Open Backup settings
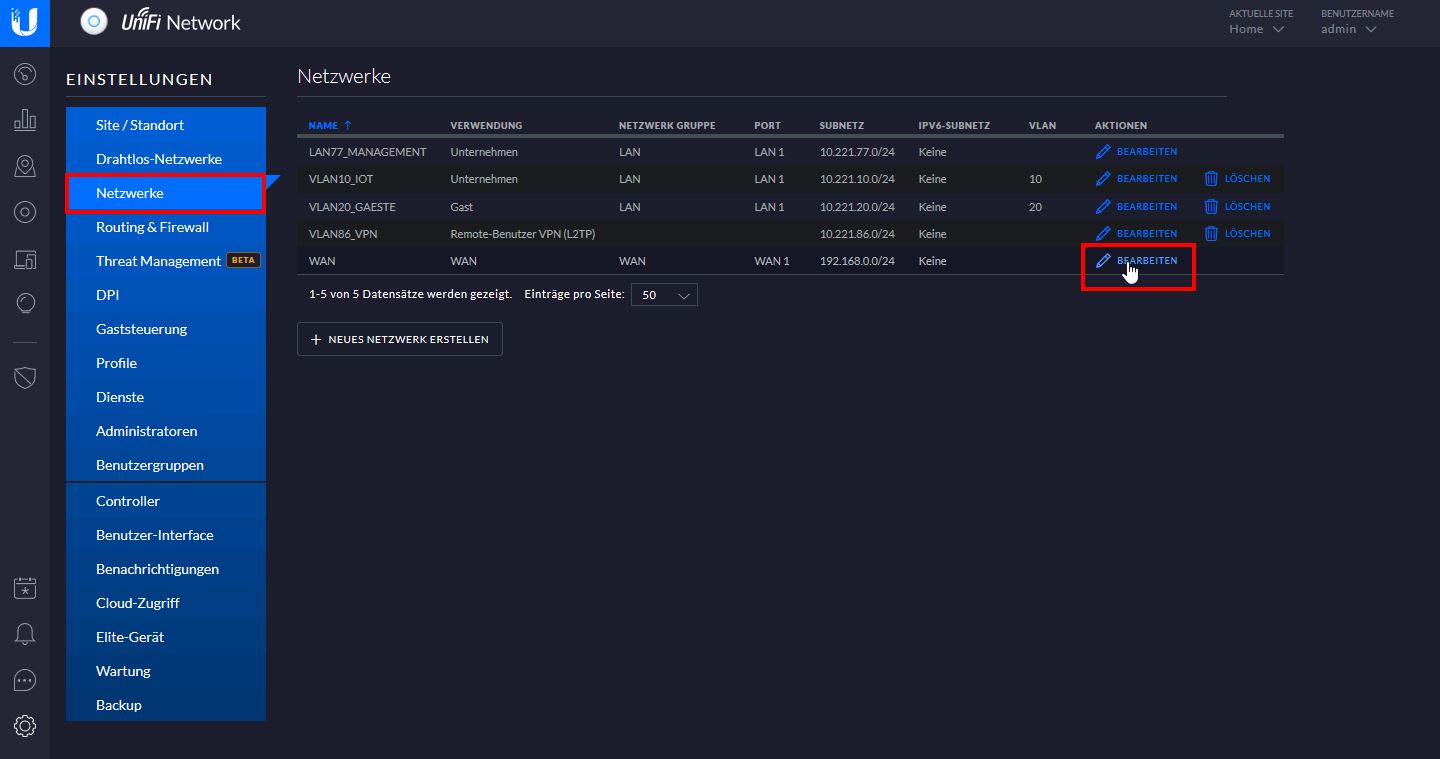The height and width of the screenshot is (759, 1440). point(166,705)
